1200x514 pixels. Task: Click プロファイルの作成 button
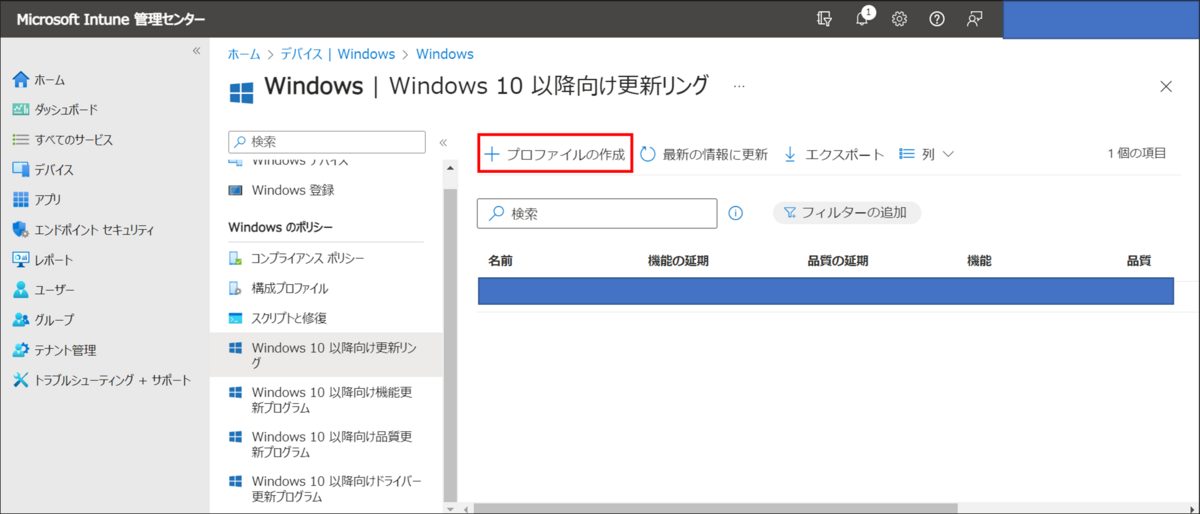[x=555, y=154]
